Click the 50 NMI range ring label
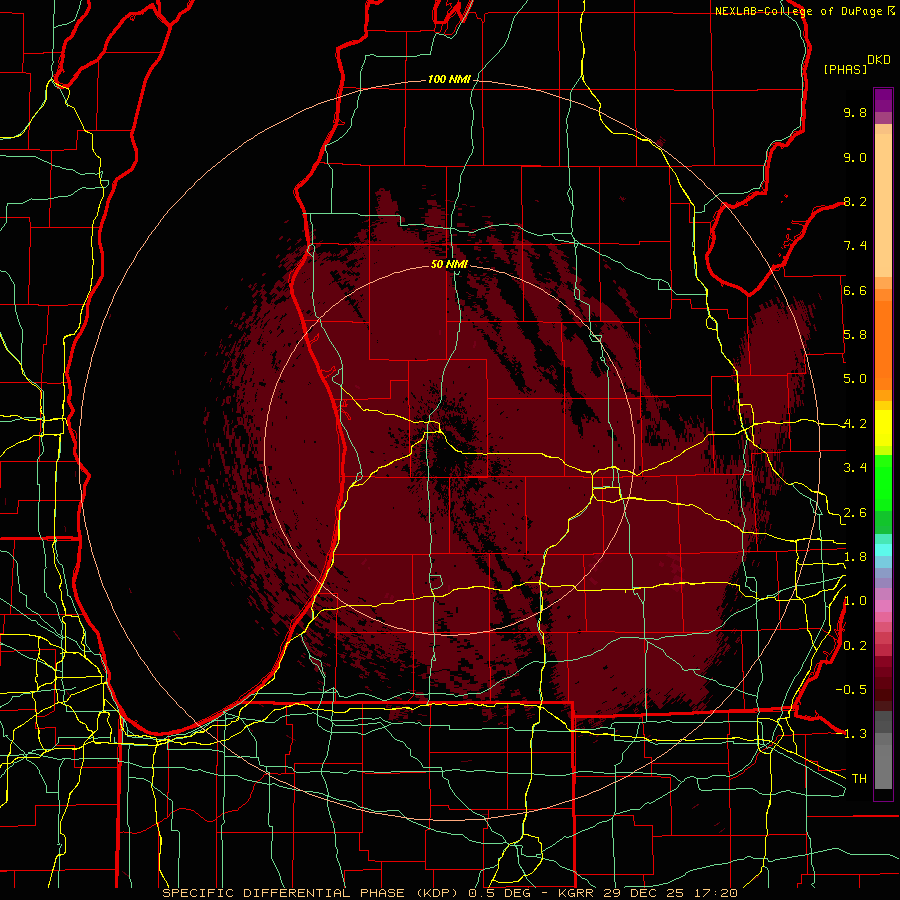The image size is (900, 900). click(449, 264)
